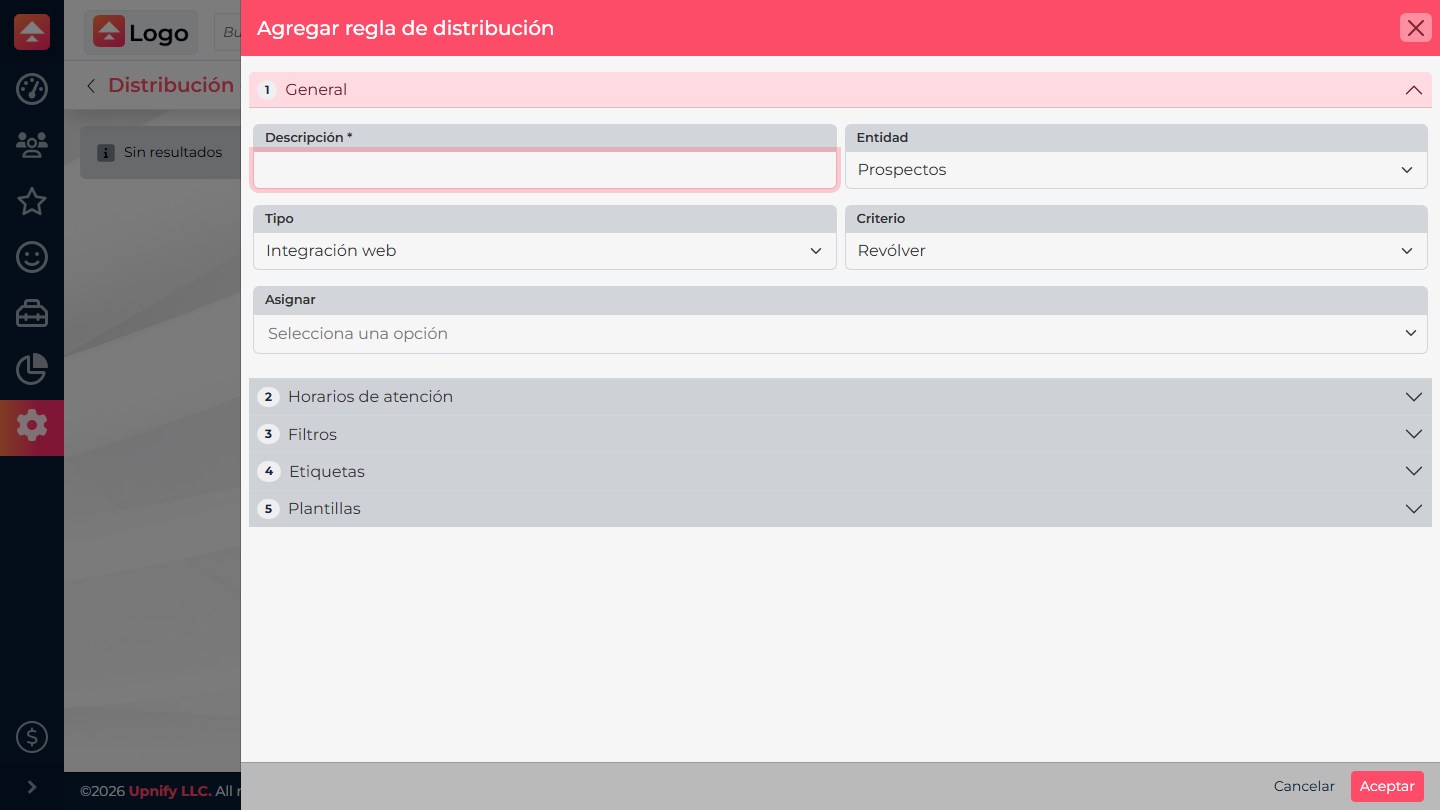
Task: Open the Tipo dropdown showing Integración web
Action: tap(545, 251)
